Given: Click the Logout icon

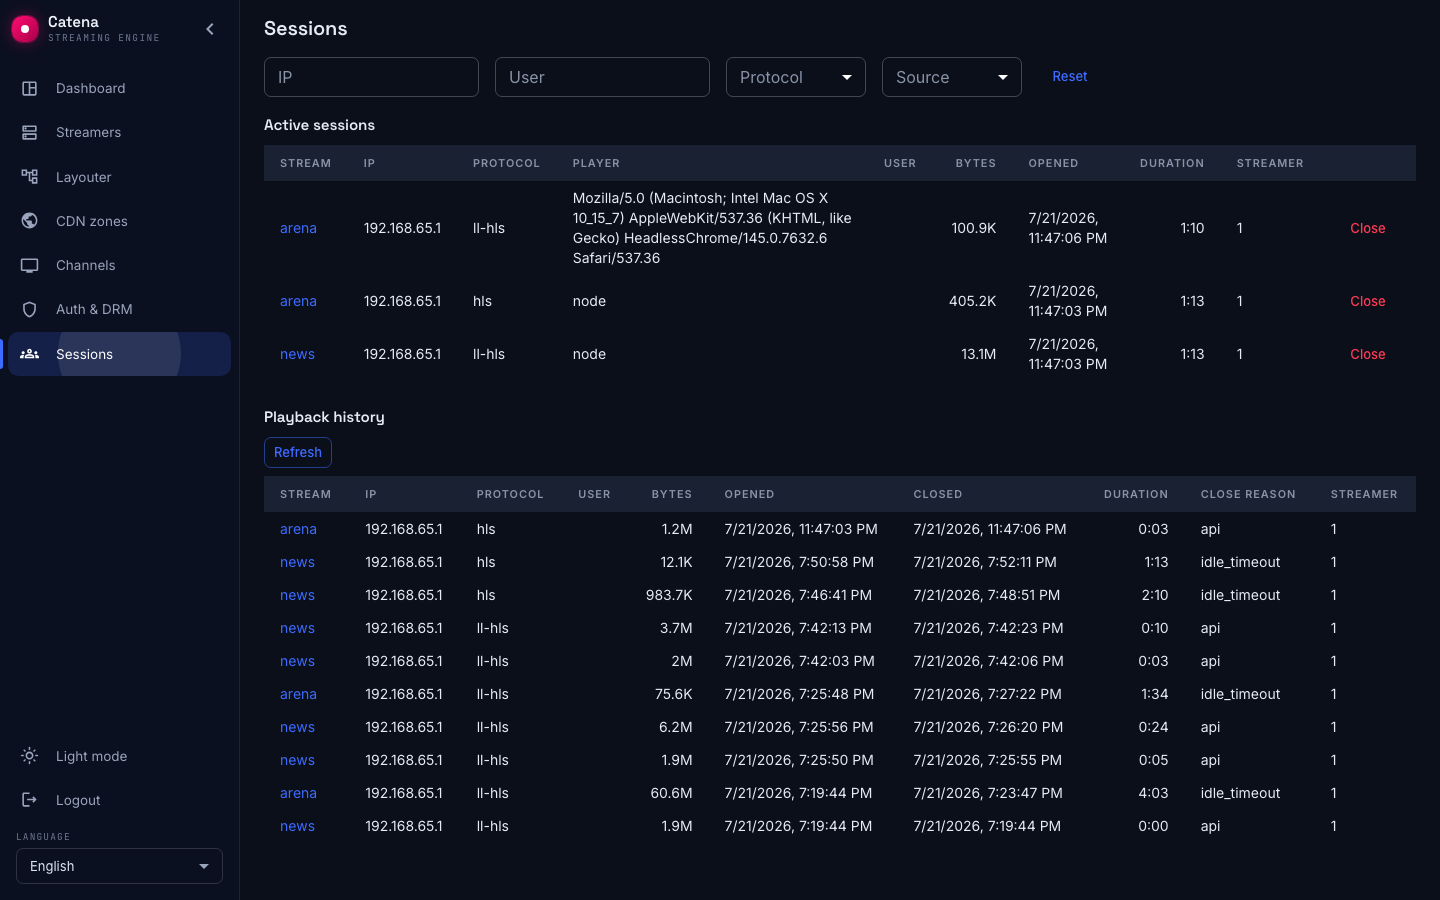Looking at the screenshot, I should click(x=30, y=800).
